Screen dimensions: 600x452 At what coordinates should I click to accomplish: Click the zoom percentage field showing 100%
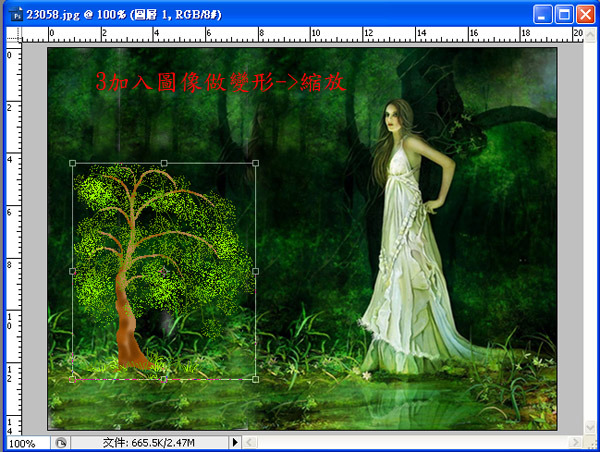[x=28, y=443]
